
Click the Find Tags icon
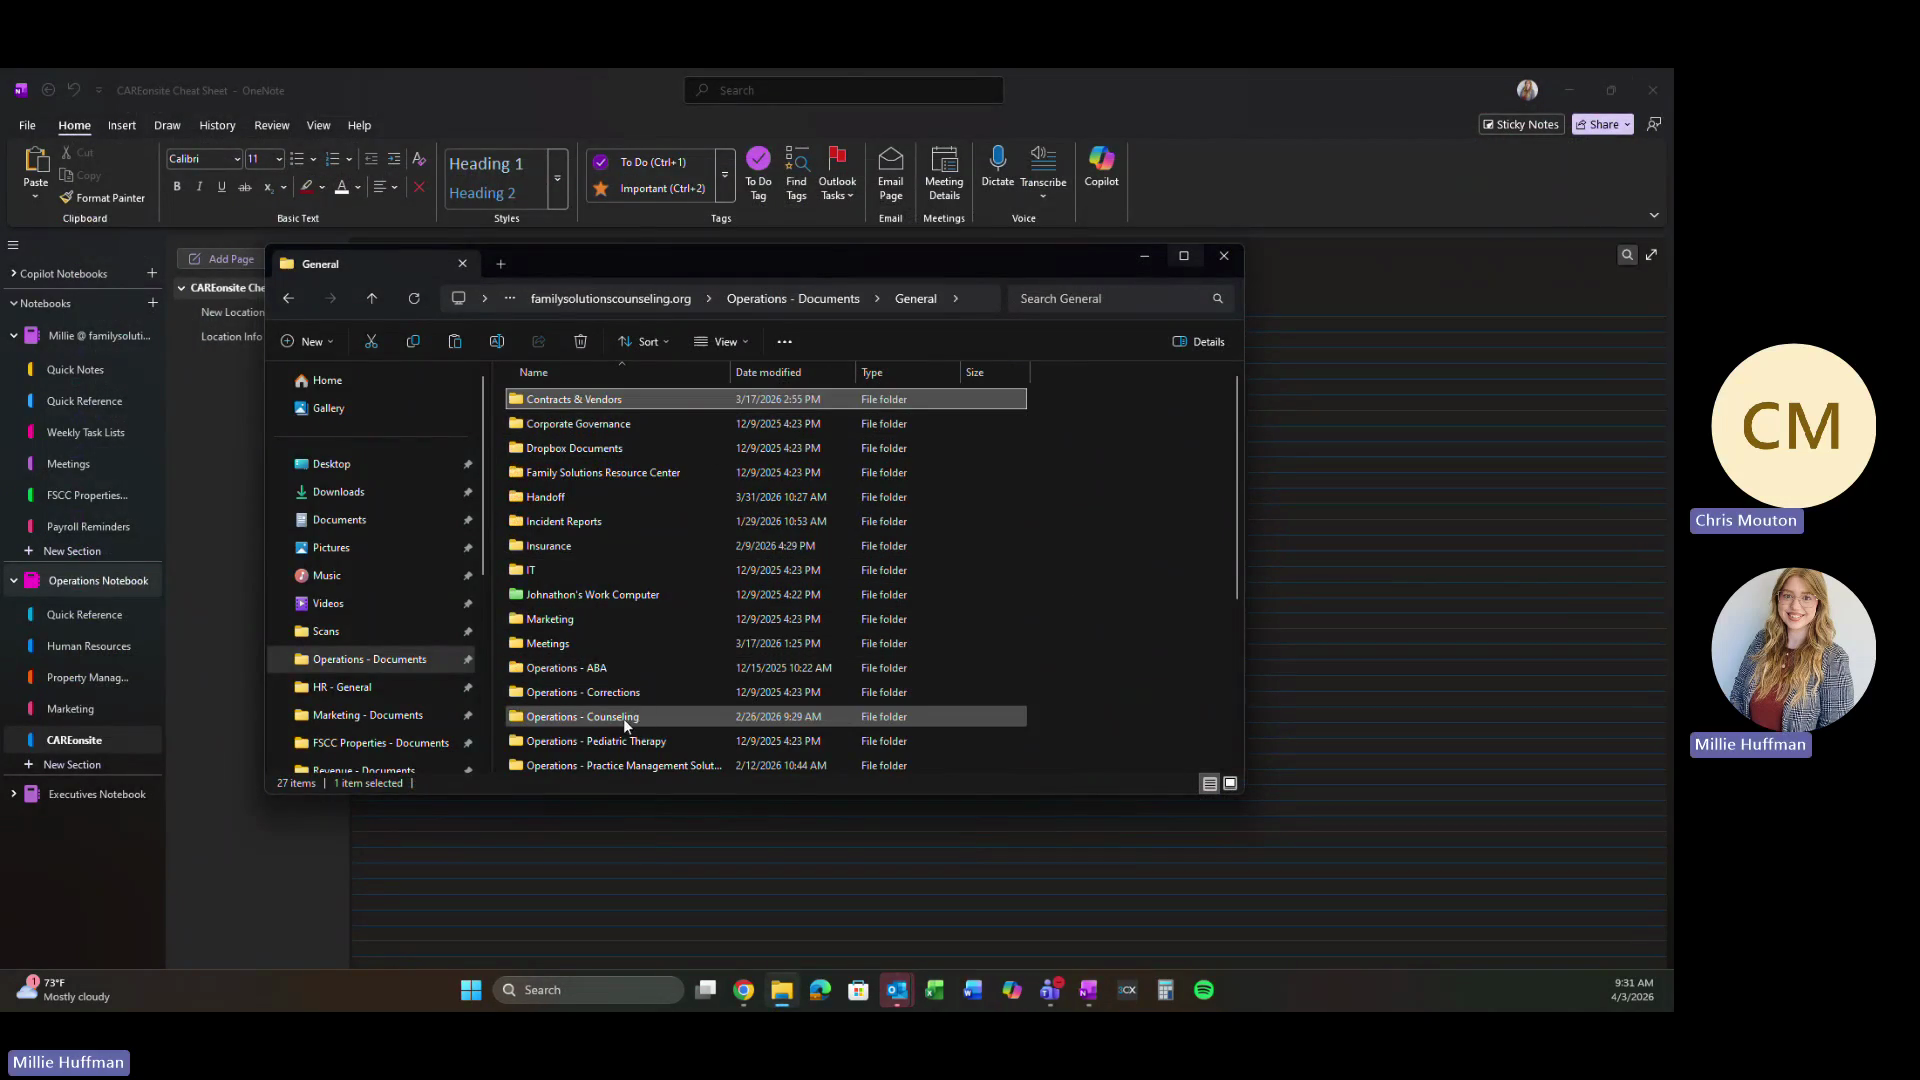click(x=796, y=173)
